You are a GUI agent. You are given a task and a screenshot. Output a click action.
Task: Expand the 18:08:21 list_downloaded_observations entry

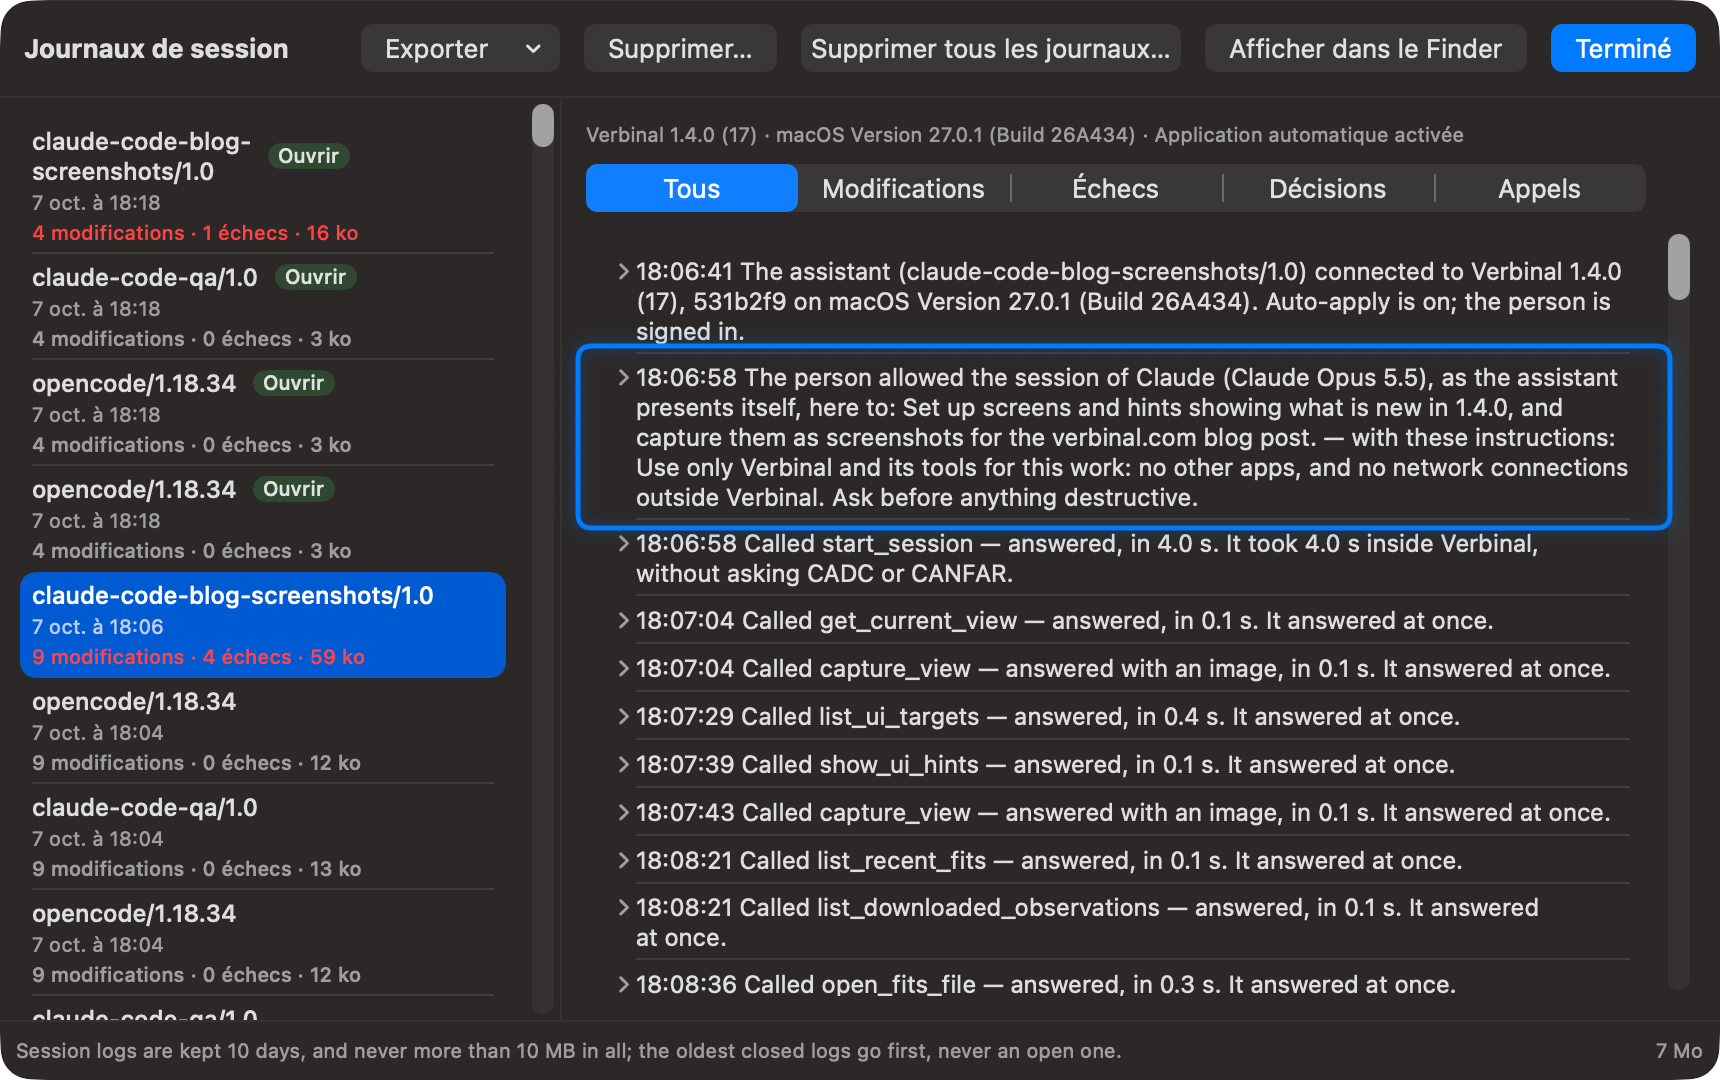(x=623, y=907)
